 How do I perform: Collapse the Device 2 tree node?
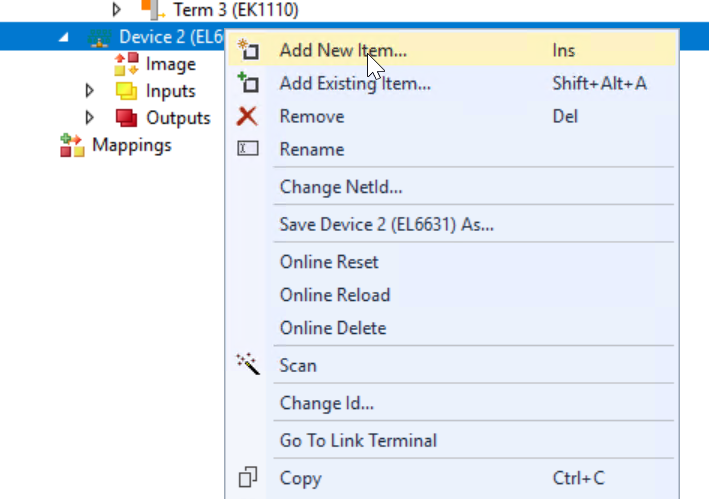(63, 37)
